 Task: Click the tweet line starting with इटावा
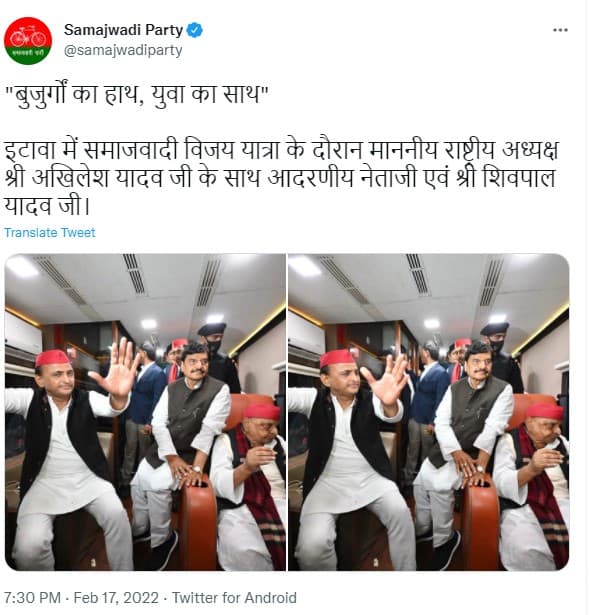pyautogui.click(x=281, y=150)
